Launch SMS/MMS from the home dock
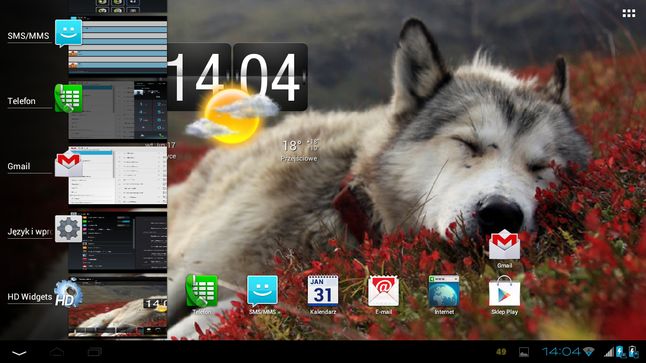The width and height of the screenshot is (646, 363). tap(262, 294)
